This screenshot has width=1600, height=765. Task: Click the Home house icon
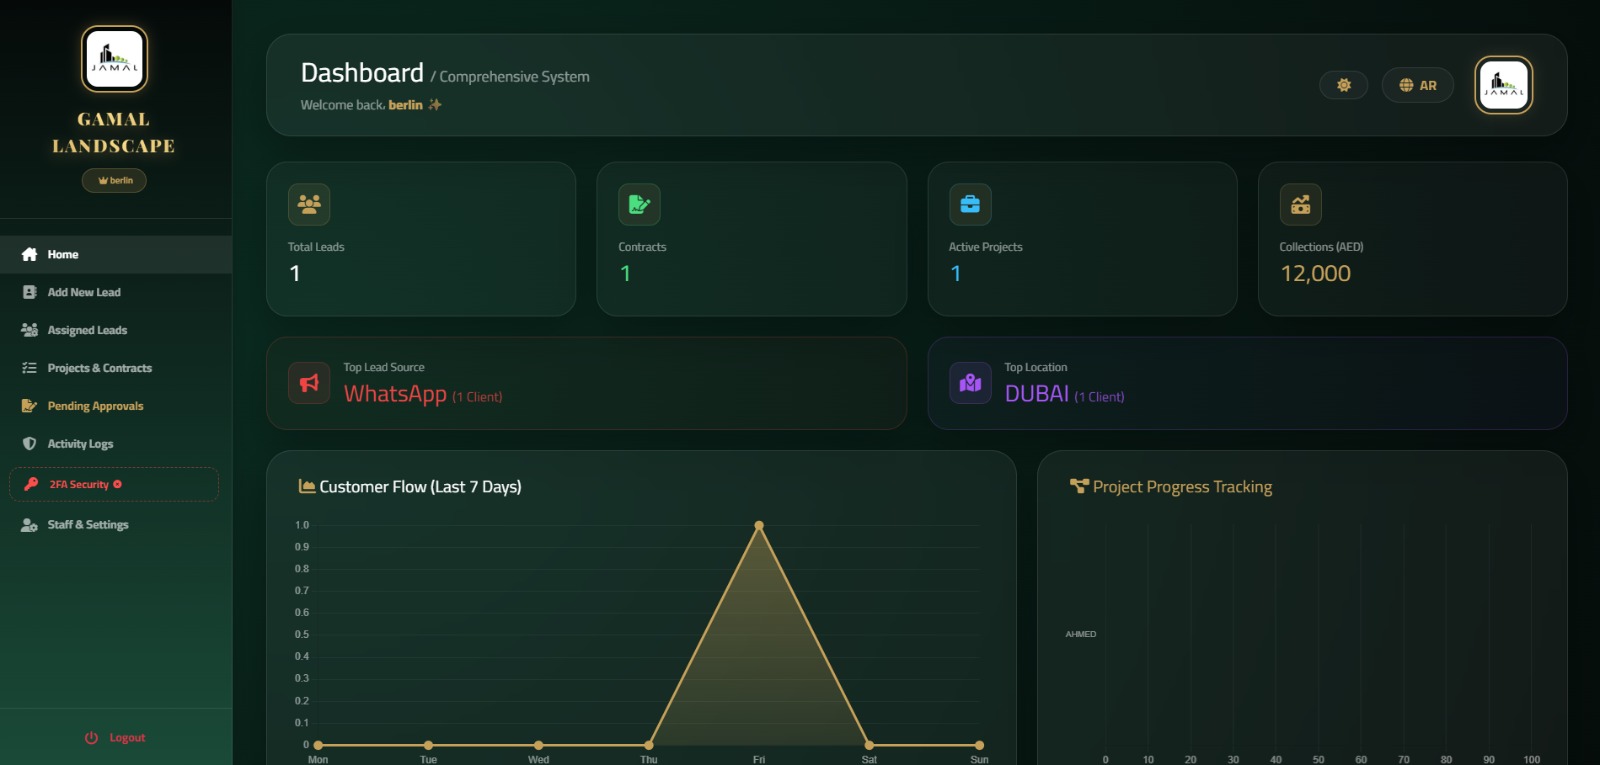pyautogui.click(x=30, y=254)
